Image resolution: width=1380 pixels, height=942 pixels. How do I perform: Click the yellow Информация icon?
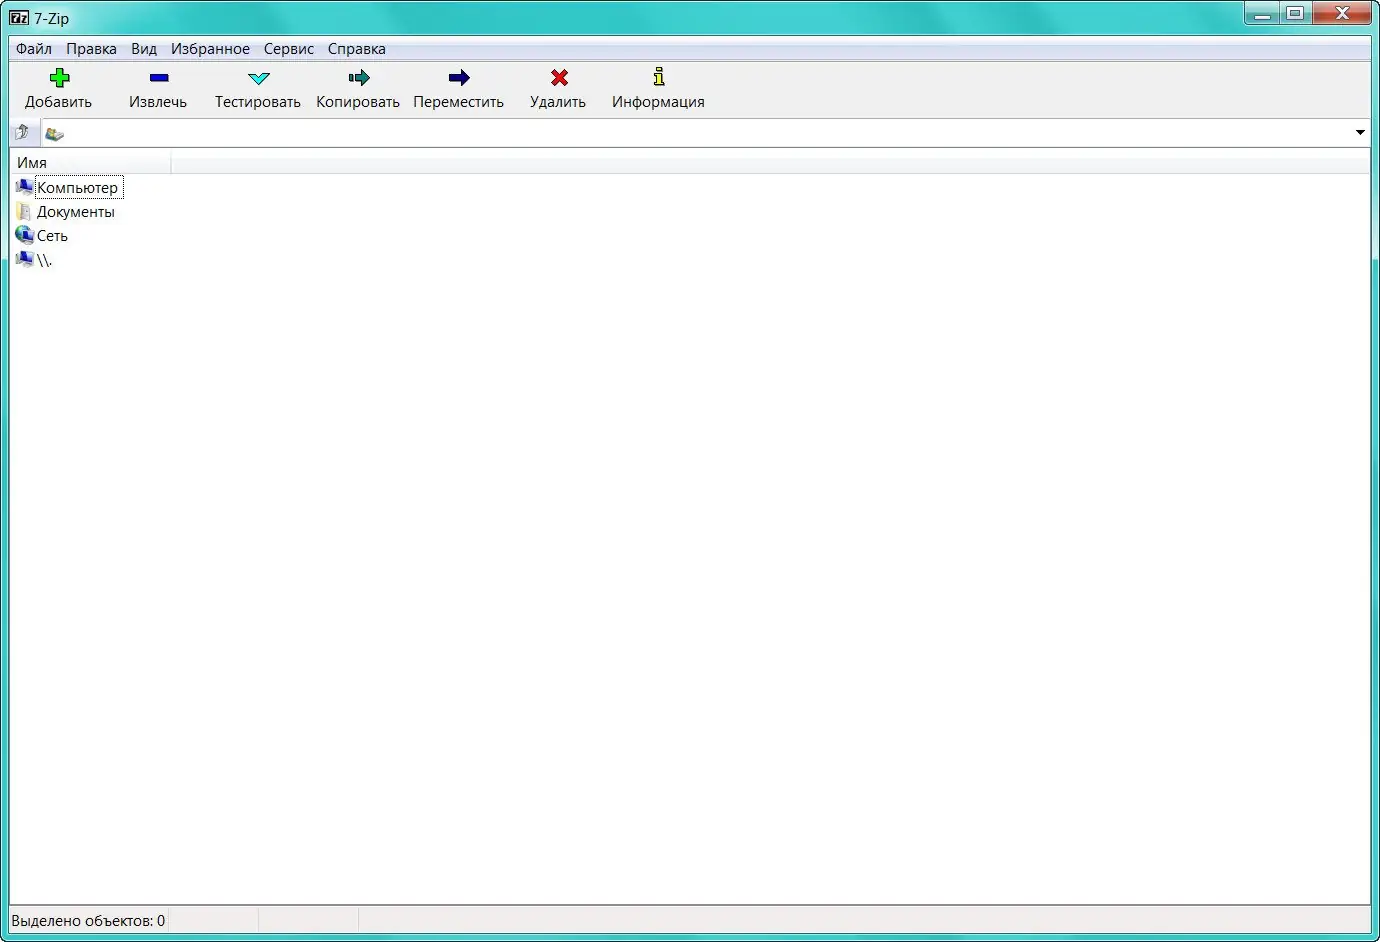point(659,77)
